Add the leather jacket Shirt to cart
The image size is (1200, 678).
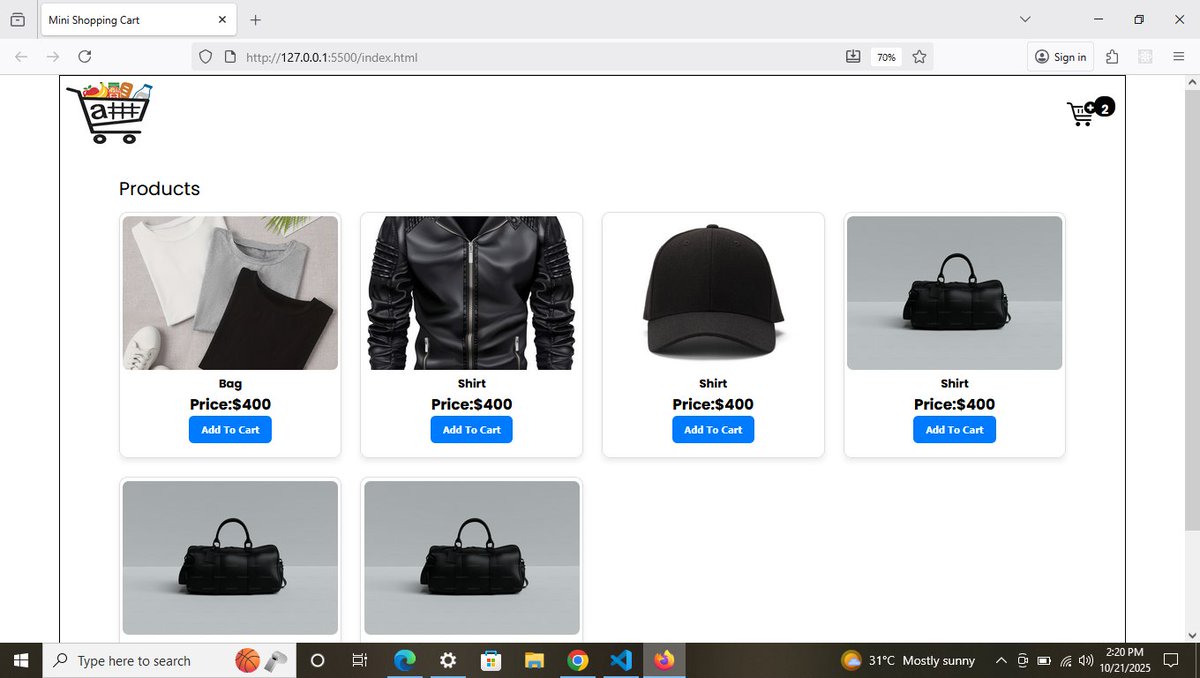(472, 430)
